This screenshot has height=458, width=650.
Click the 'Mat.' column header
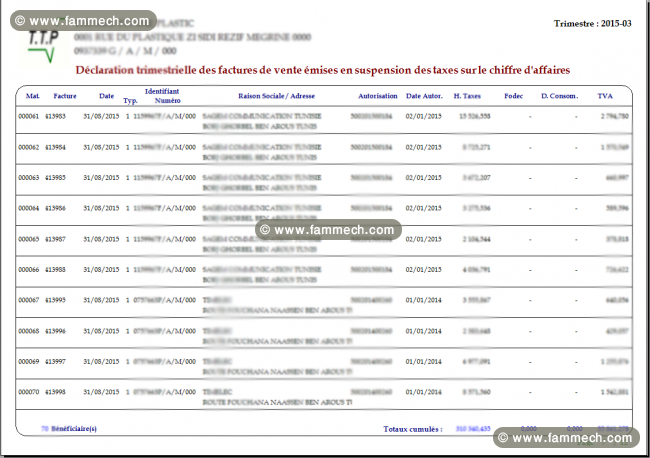(x=33, y=96)
